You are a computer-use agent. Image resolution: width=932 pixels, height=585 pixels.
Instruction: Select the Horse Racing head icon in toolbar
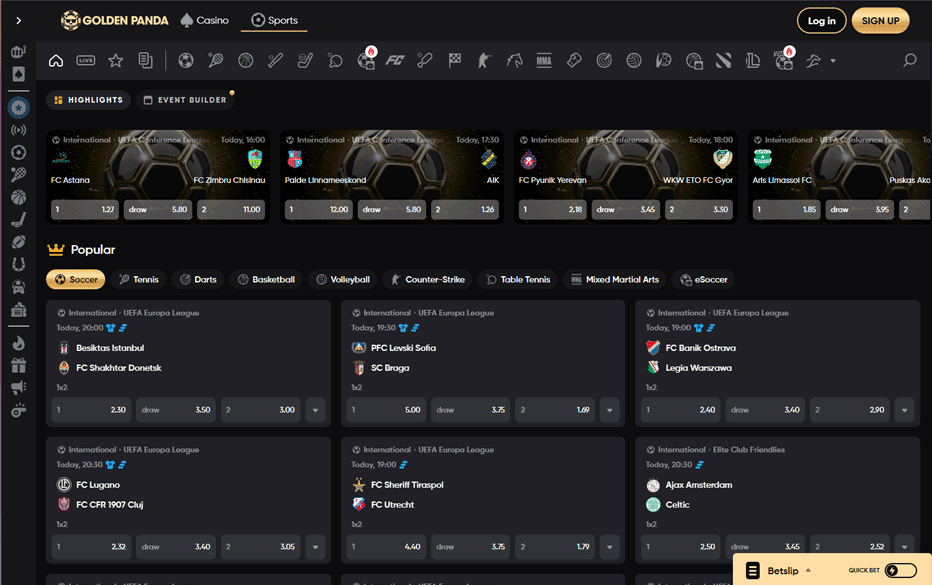tap(514, 61)
